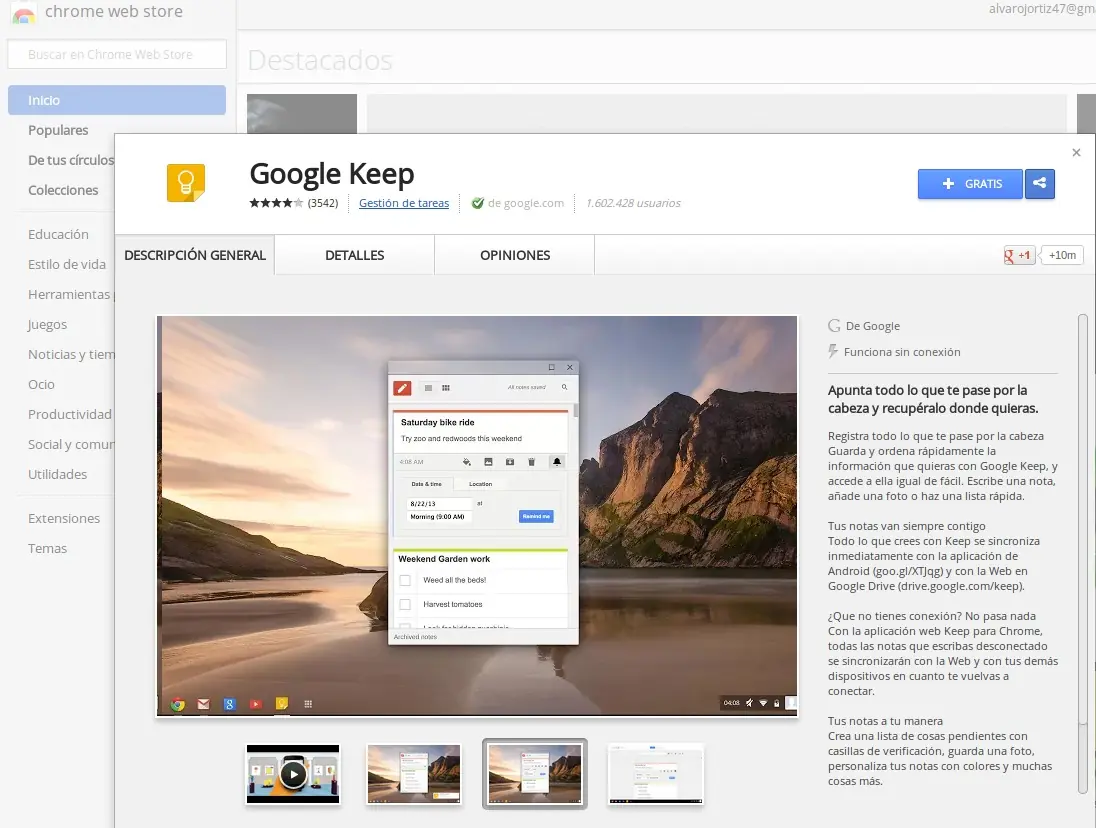Viewport: 1096px width, 828px height.
Task: Open the Gestión de tareas category link
Action: pyautogui.click(x=403, y=203)
